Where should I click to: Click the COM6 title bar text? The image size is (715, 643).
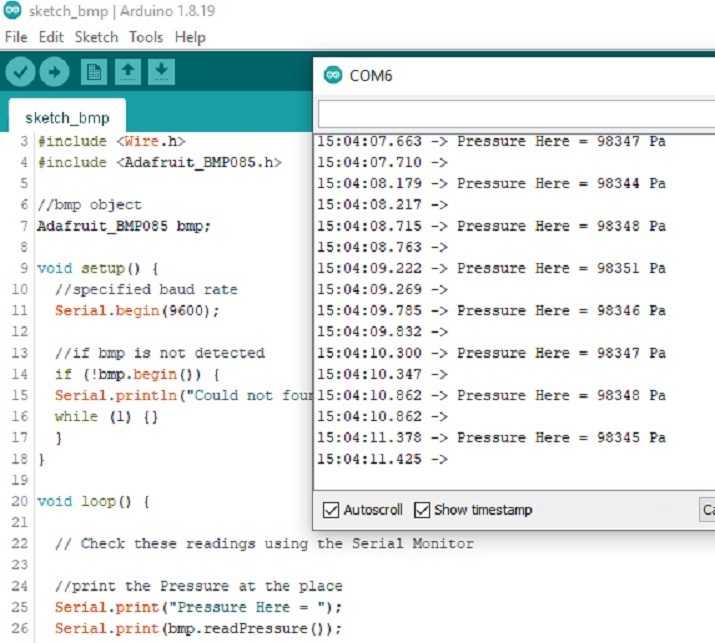[371, 75]
